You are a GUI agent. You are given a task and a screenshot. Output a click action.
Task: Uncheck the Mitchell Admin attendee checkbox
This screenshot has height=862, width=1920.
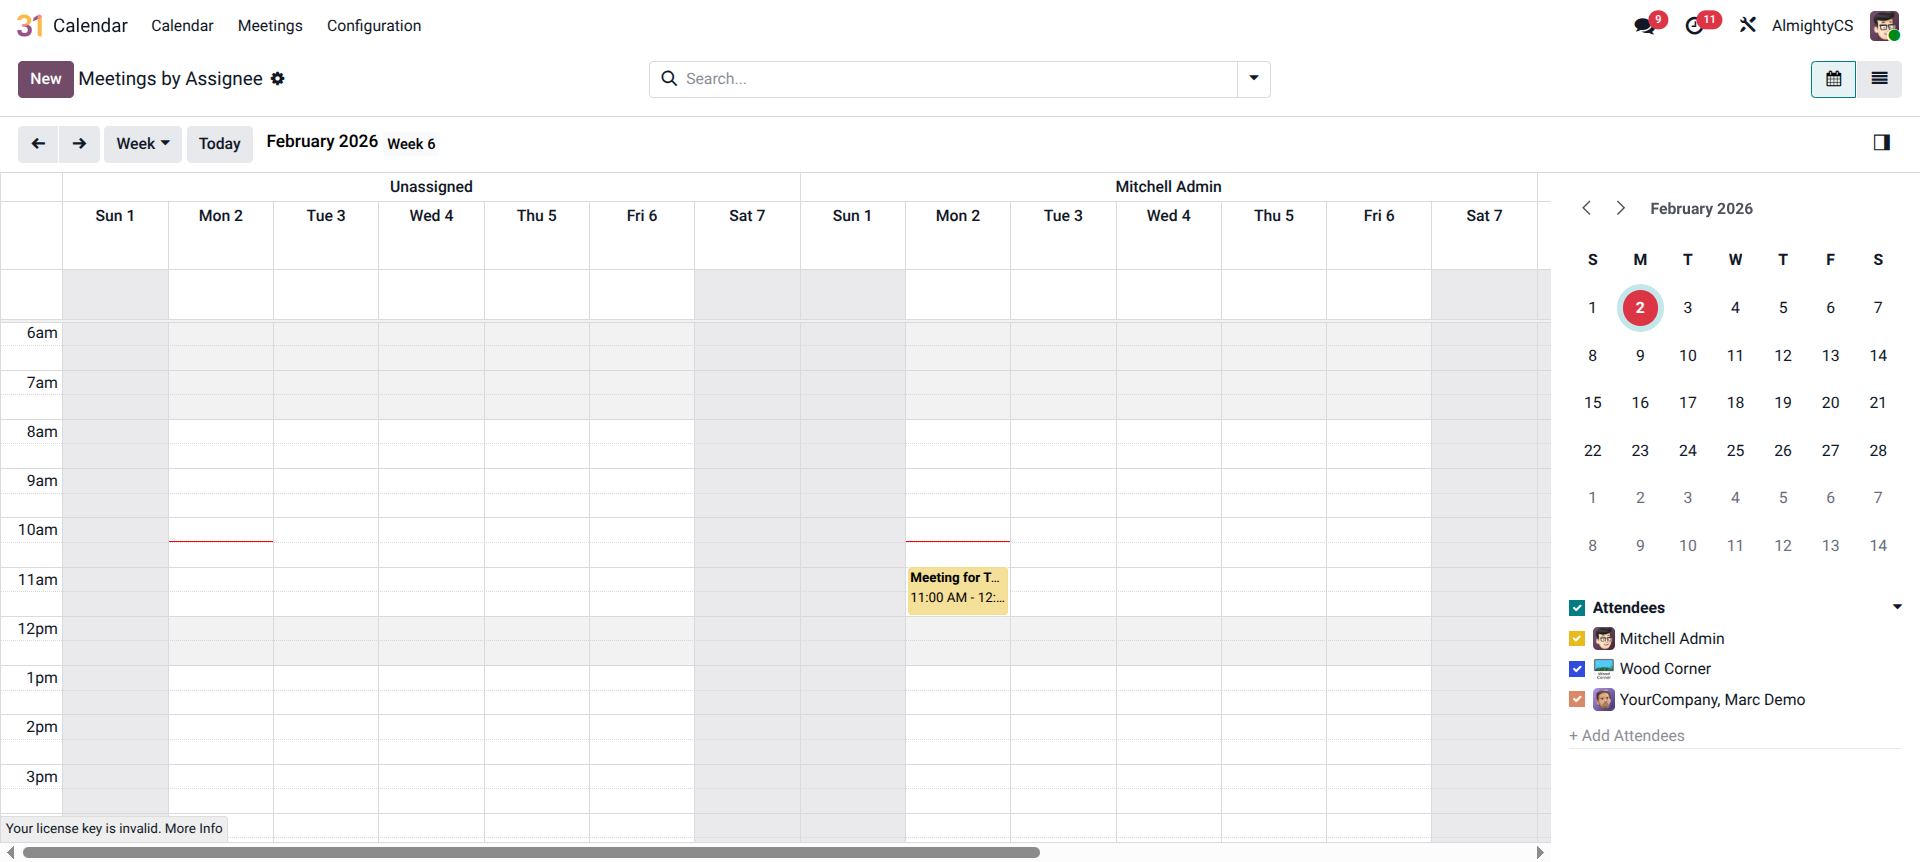1577,639
